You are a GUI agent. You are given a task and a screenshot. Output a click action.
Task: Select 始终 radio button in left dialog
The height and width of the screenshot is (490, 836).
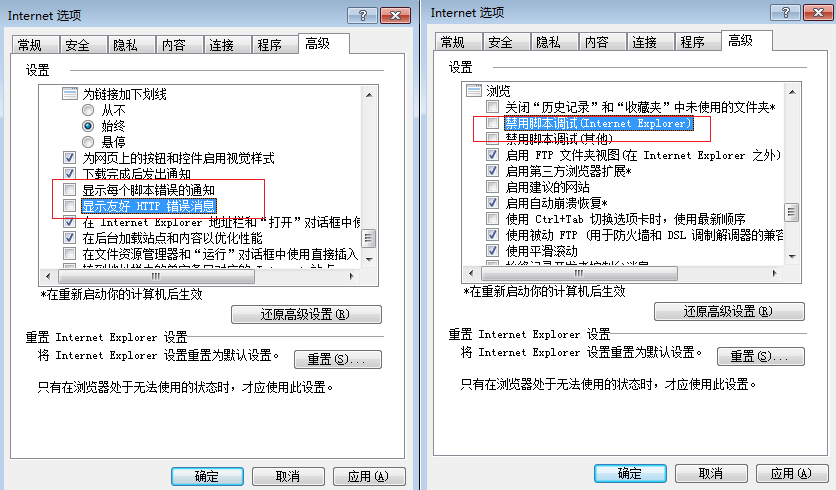[x=88, y=126]
